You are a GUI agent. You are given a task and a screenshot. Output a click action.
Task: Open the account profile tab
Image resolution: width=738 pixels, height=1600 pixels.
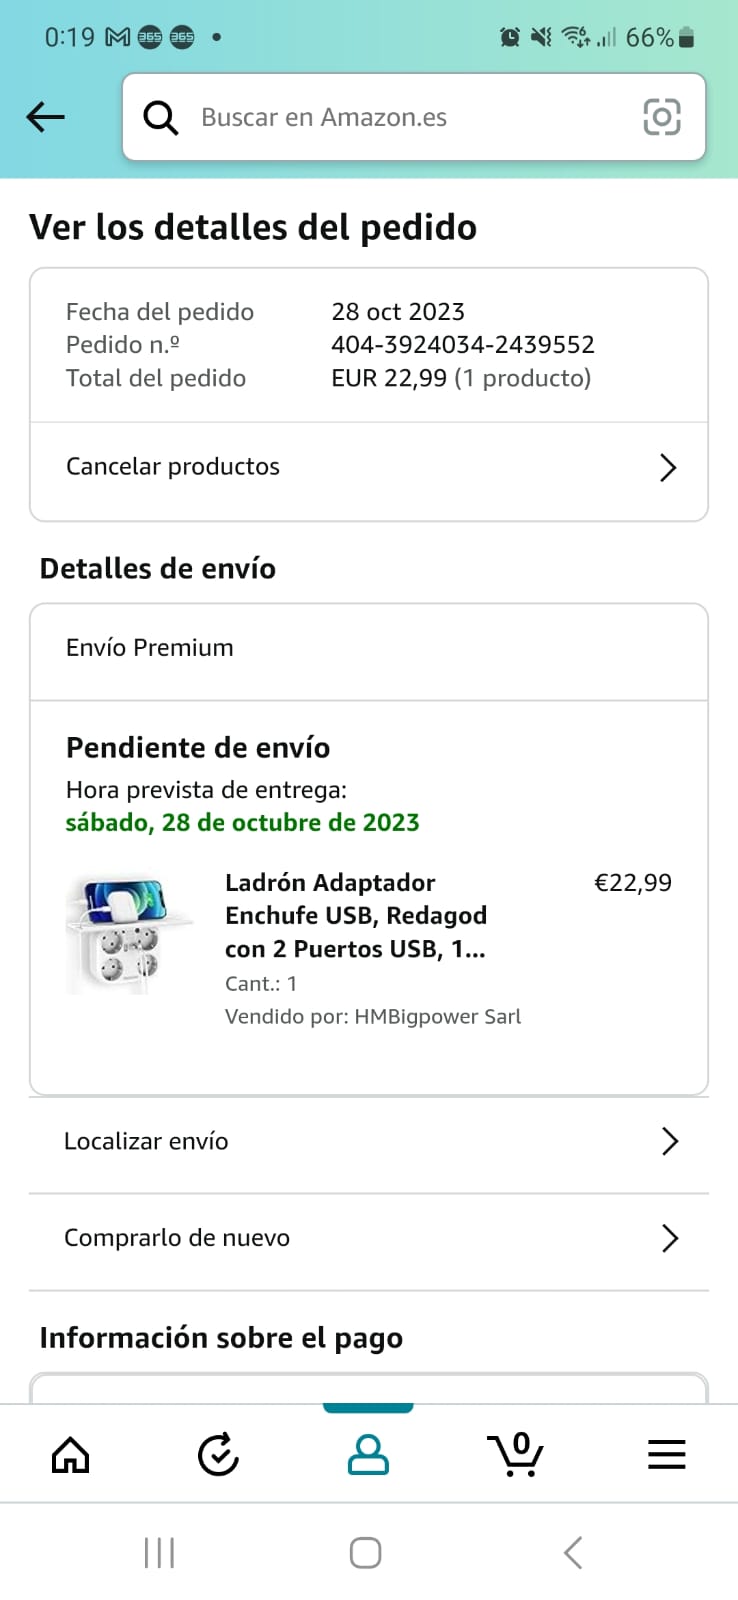(368, 1454)
